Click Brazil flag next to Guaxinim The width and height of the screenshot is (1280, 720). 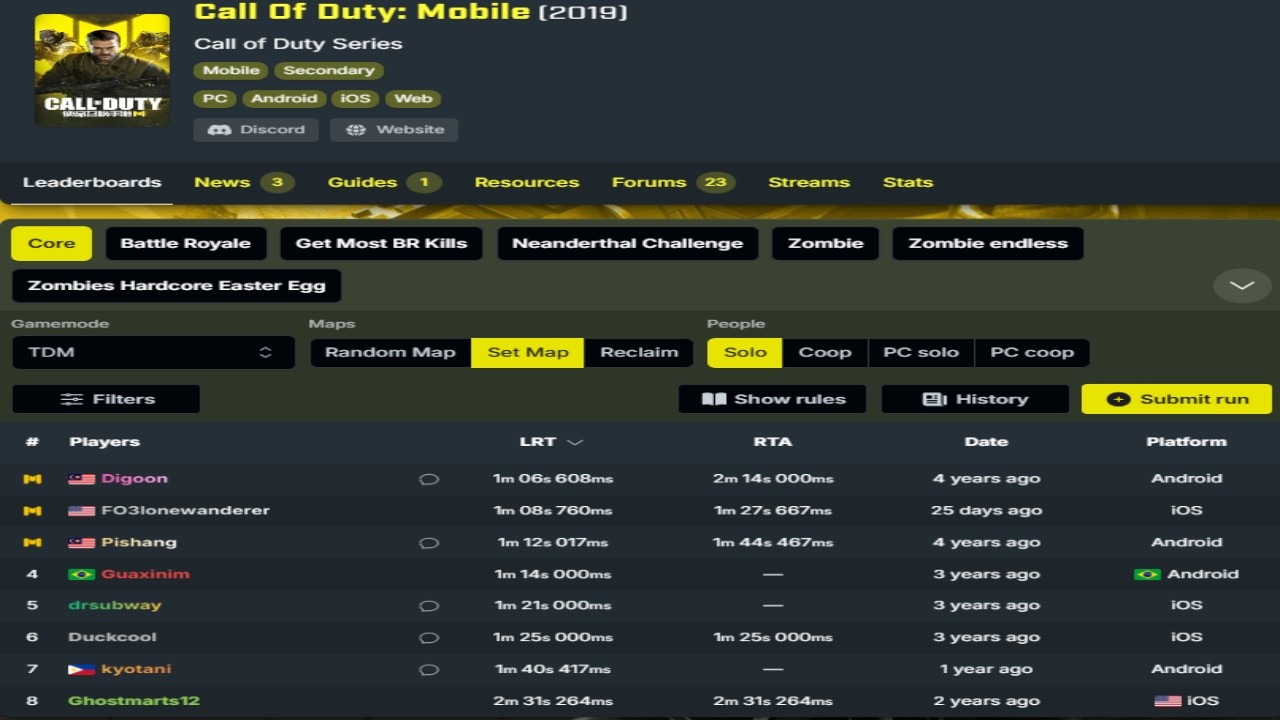(81, 575)
